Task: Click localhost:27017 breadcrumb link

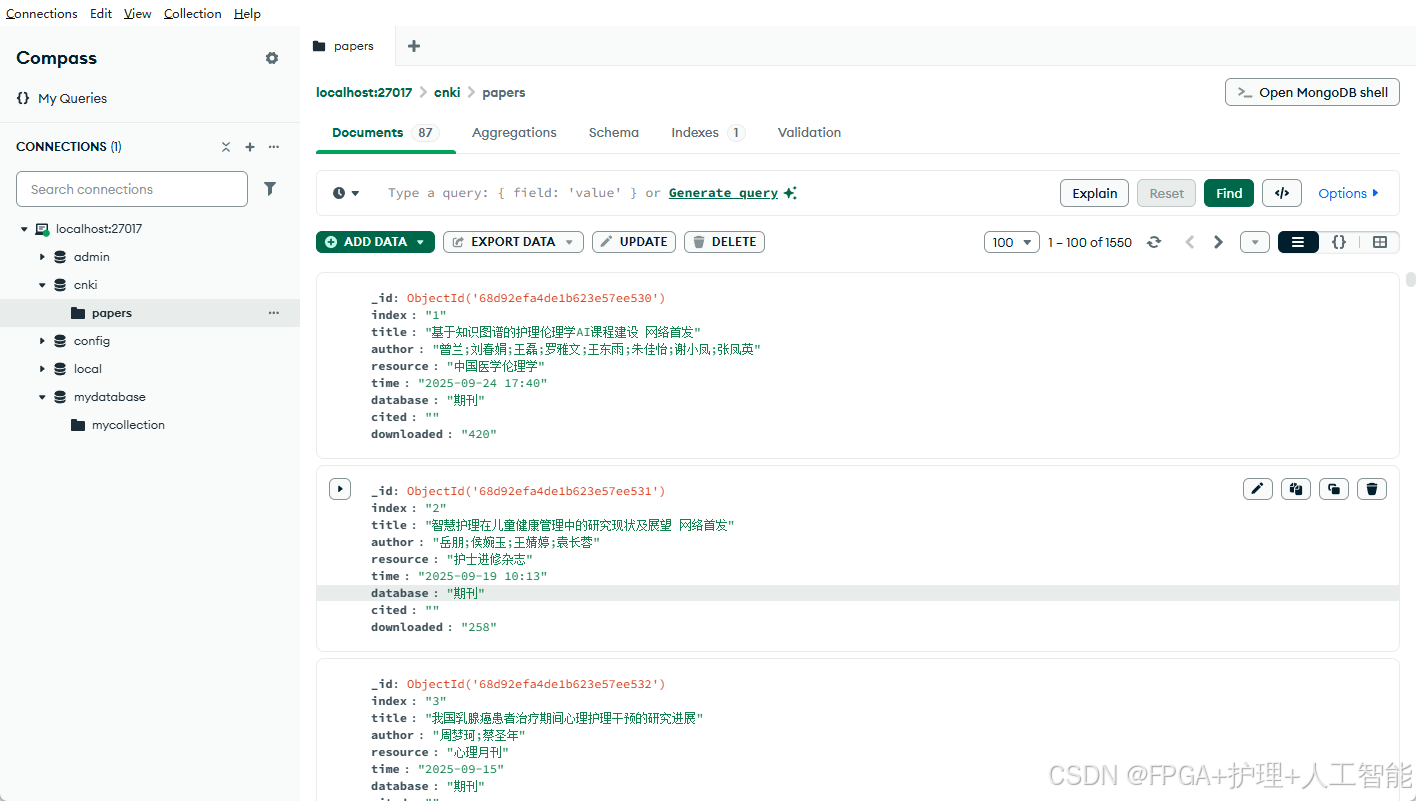Action: tap(364, 92)
